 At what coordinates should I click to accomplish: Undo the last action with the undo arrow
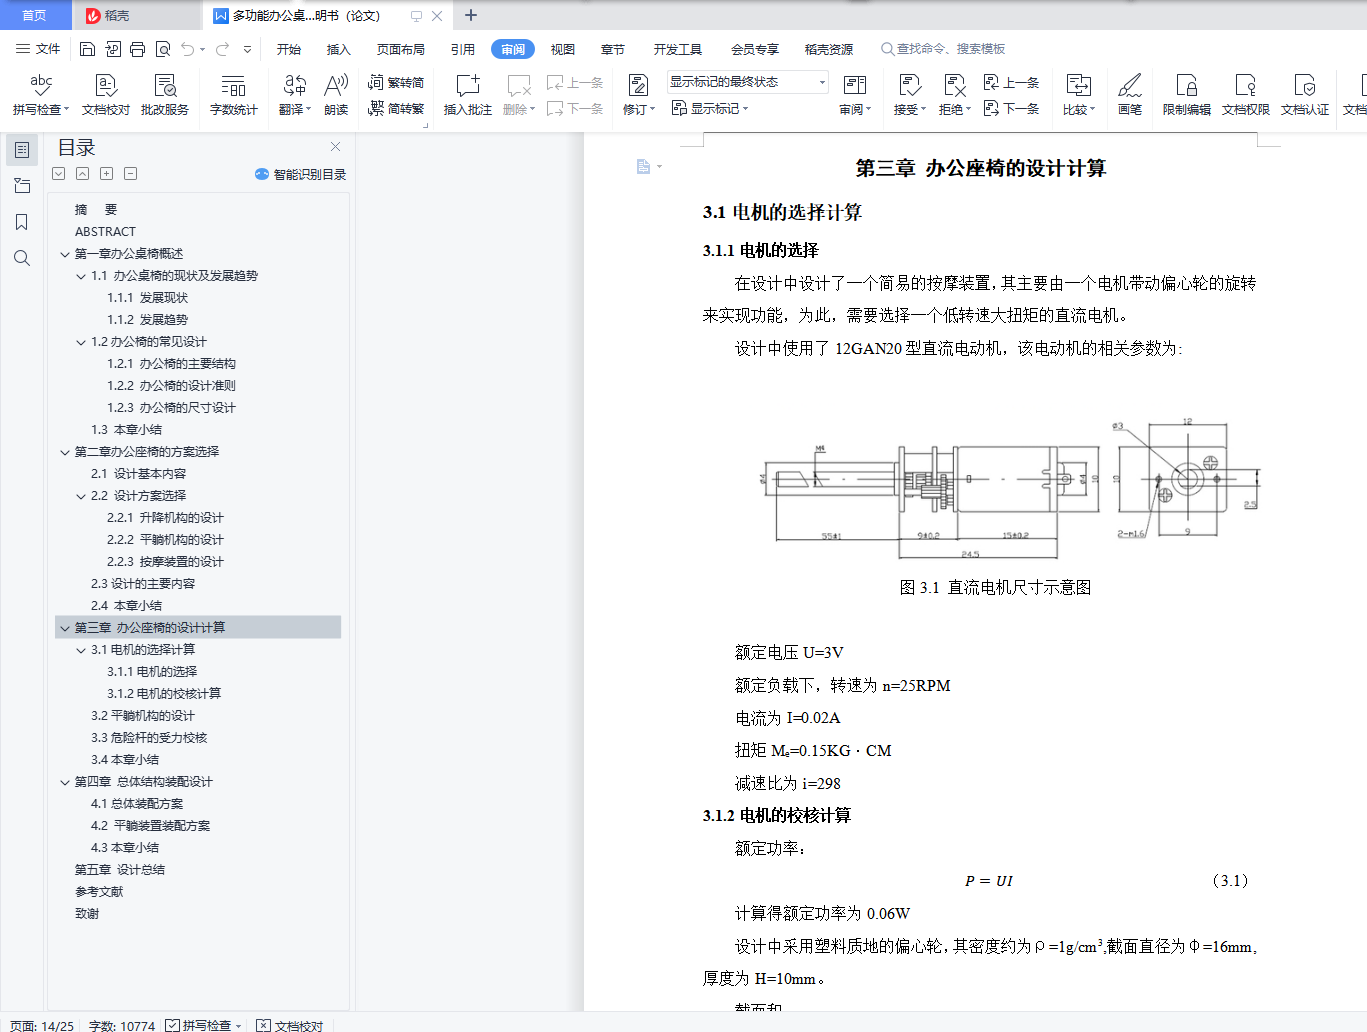click(188, 49)
